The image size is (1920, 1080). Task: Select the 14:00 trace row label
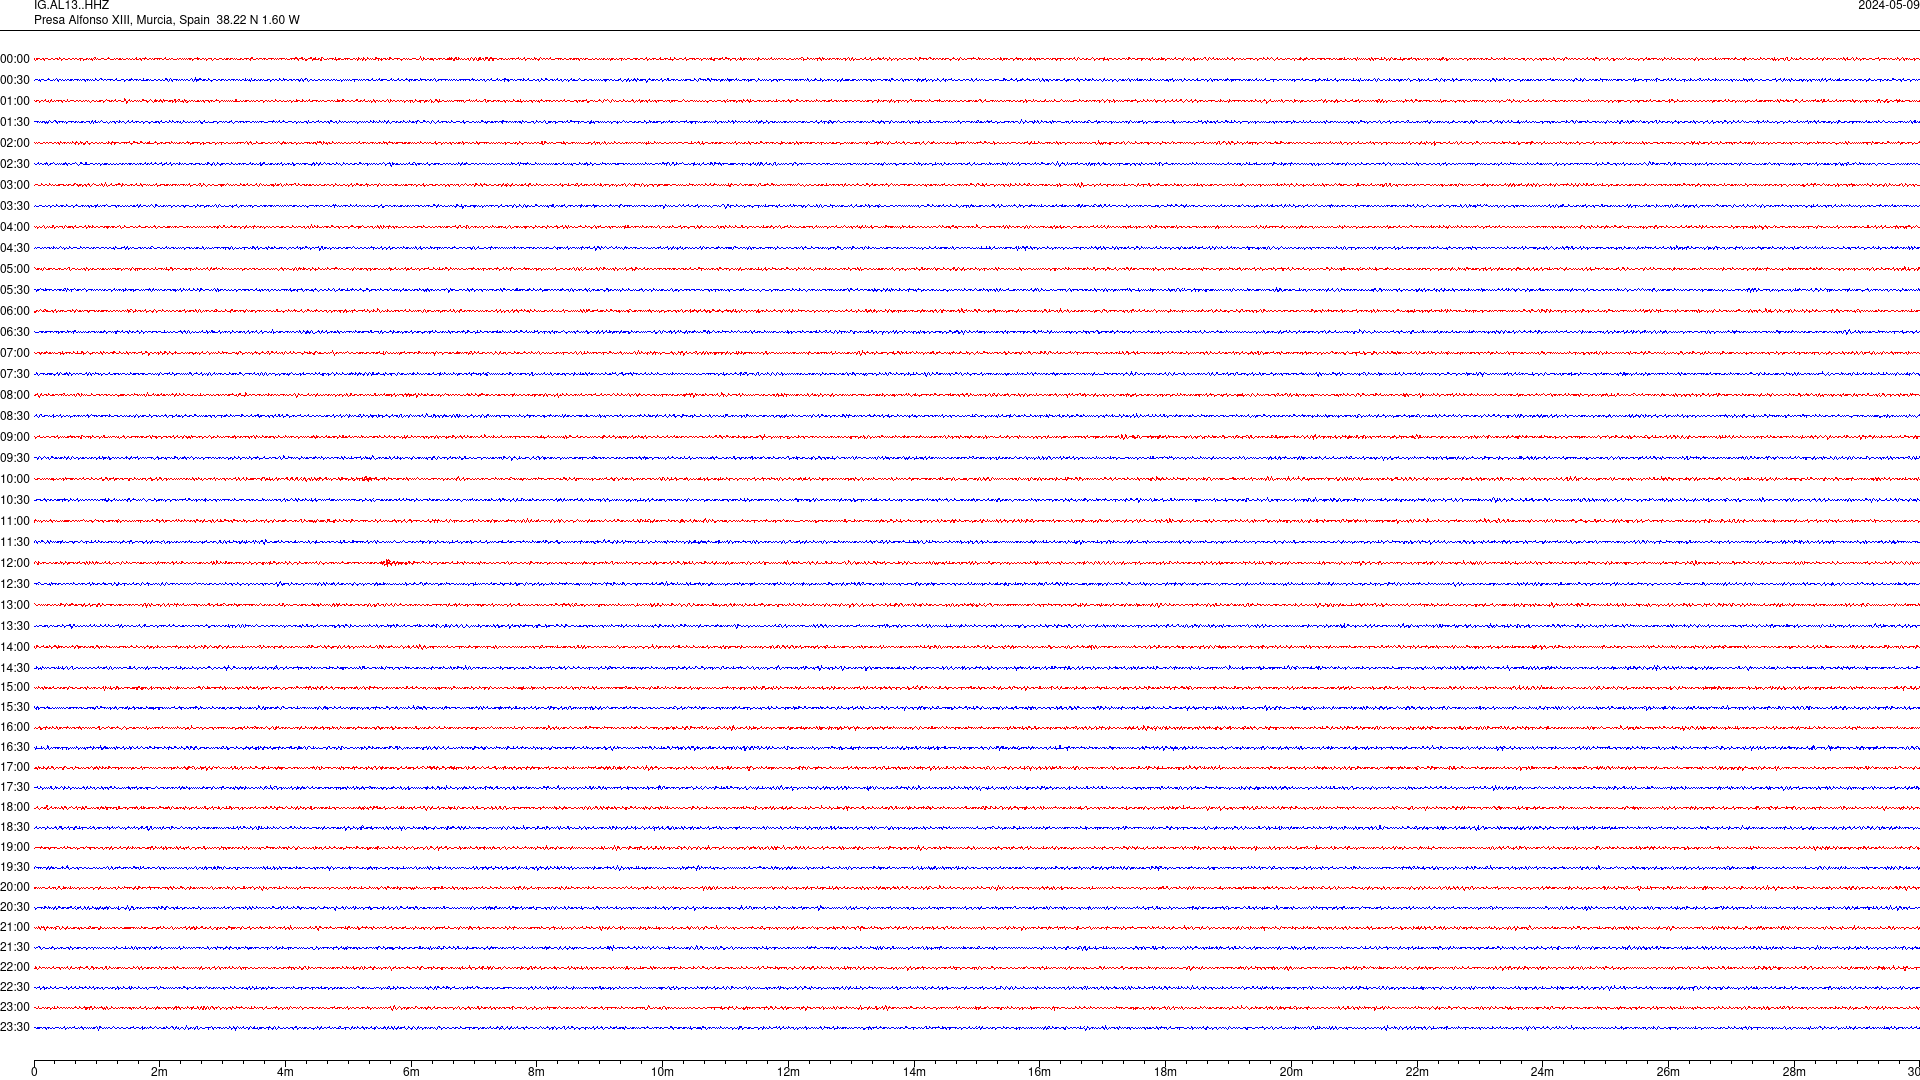pos(15,647)
